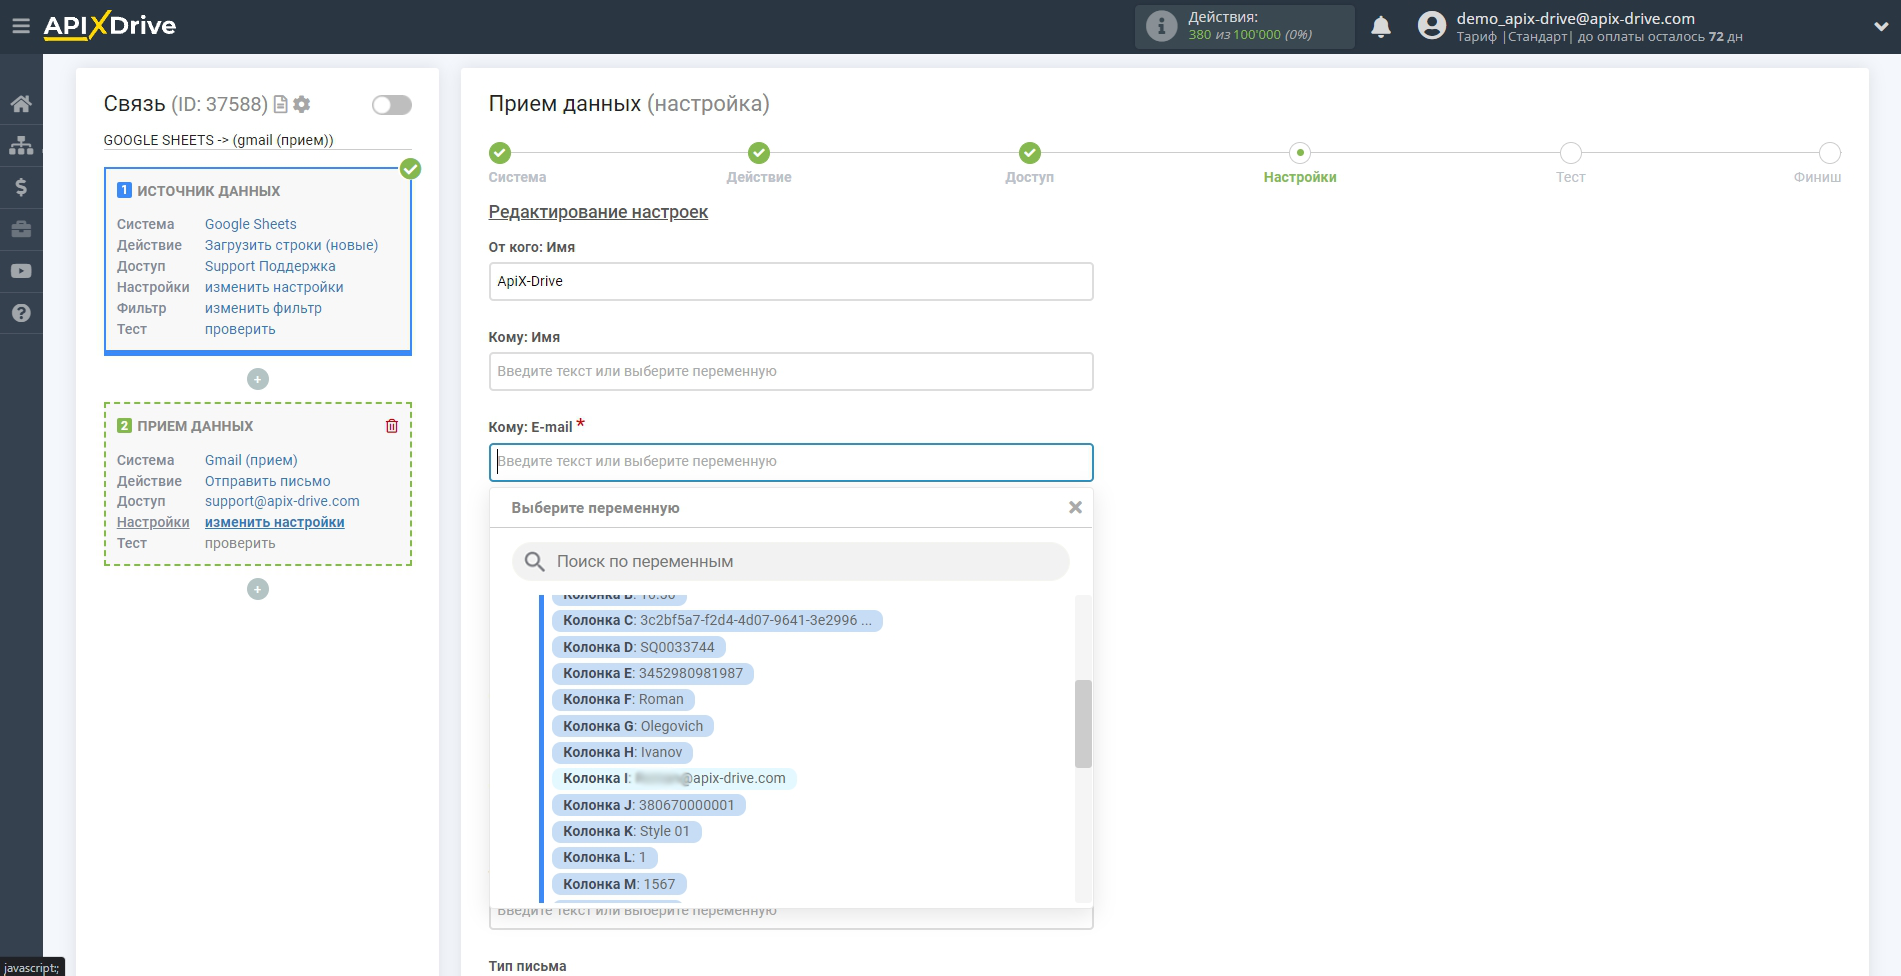
Task: Open the notifications bell
Action: (1381, 27)
